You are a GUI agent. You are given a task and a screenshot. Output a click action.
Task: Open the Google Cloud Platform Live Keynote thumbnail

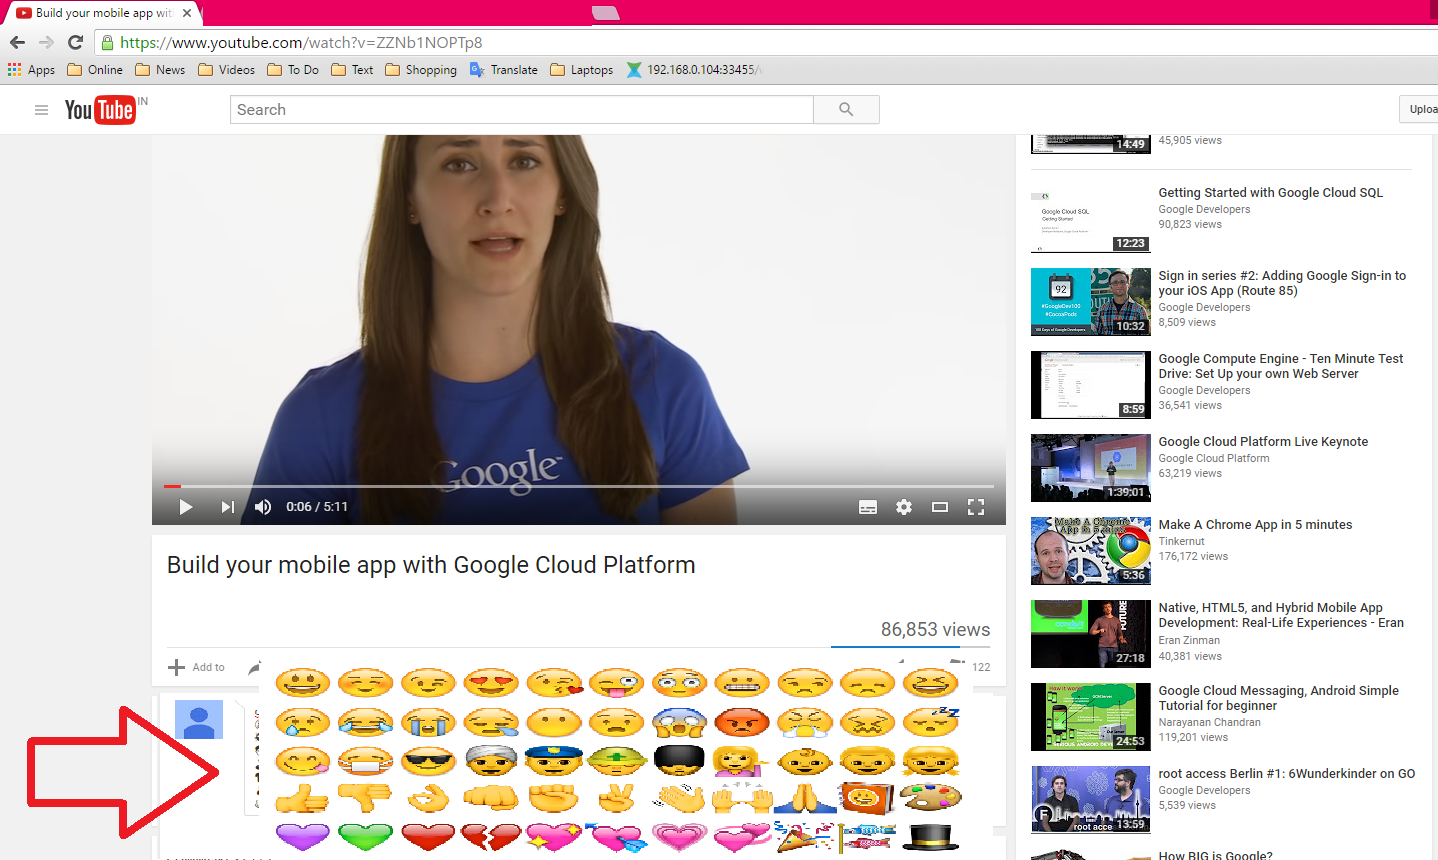(x=1090, y=467)
